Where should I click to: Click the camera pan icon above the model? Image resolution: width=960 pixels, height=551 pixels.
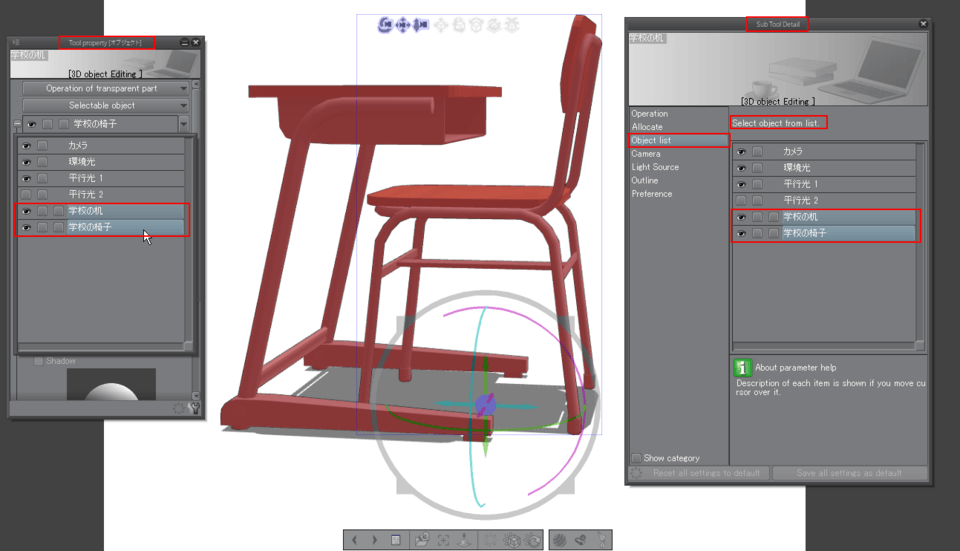pos(403,25)
